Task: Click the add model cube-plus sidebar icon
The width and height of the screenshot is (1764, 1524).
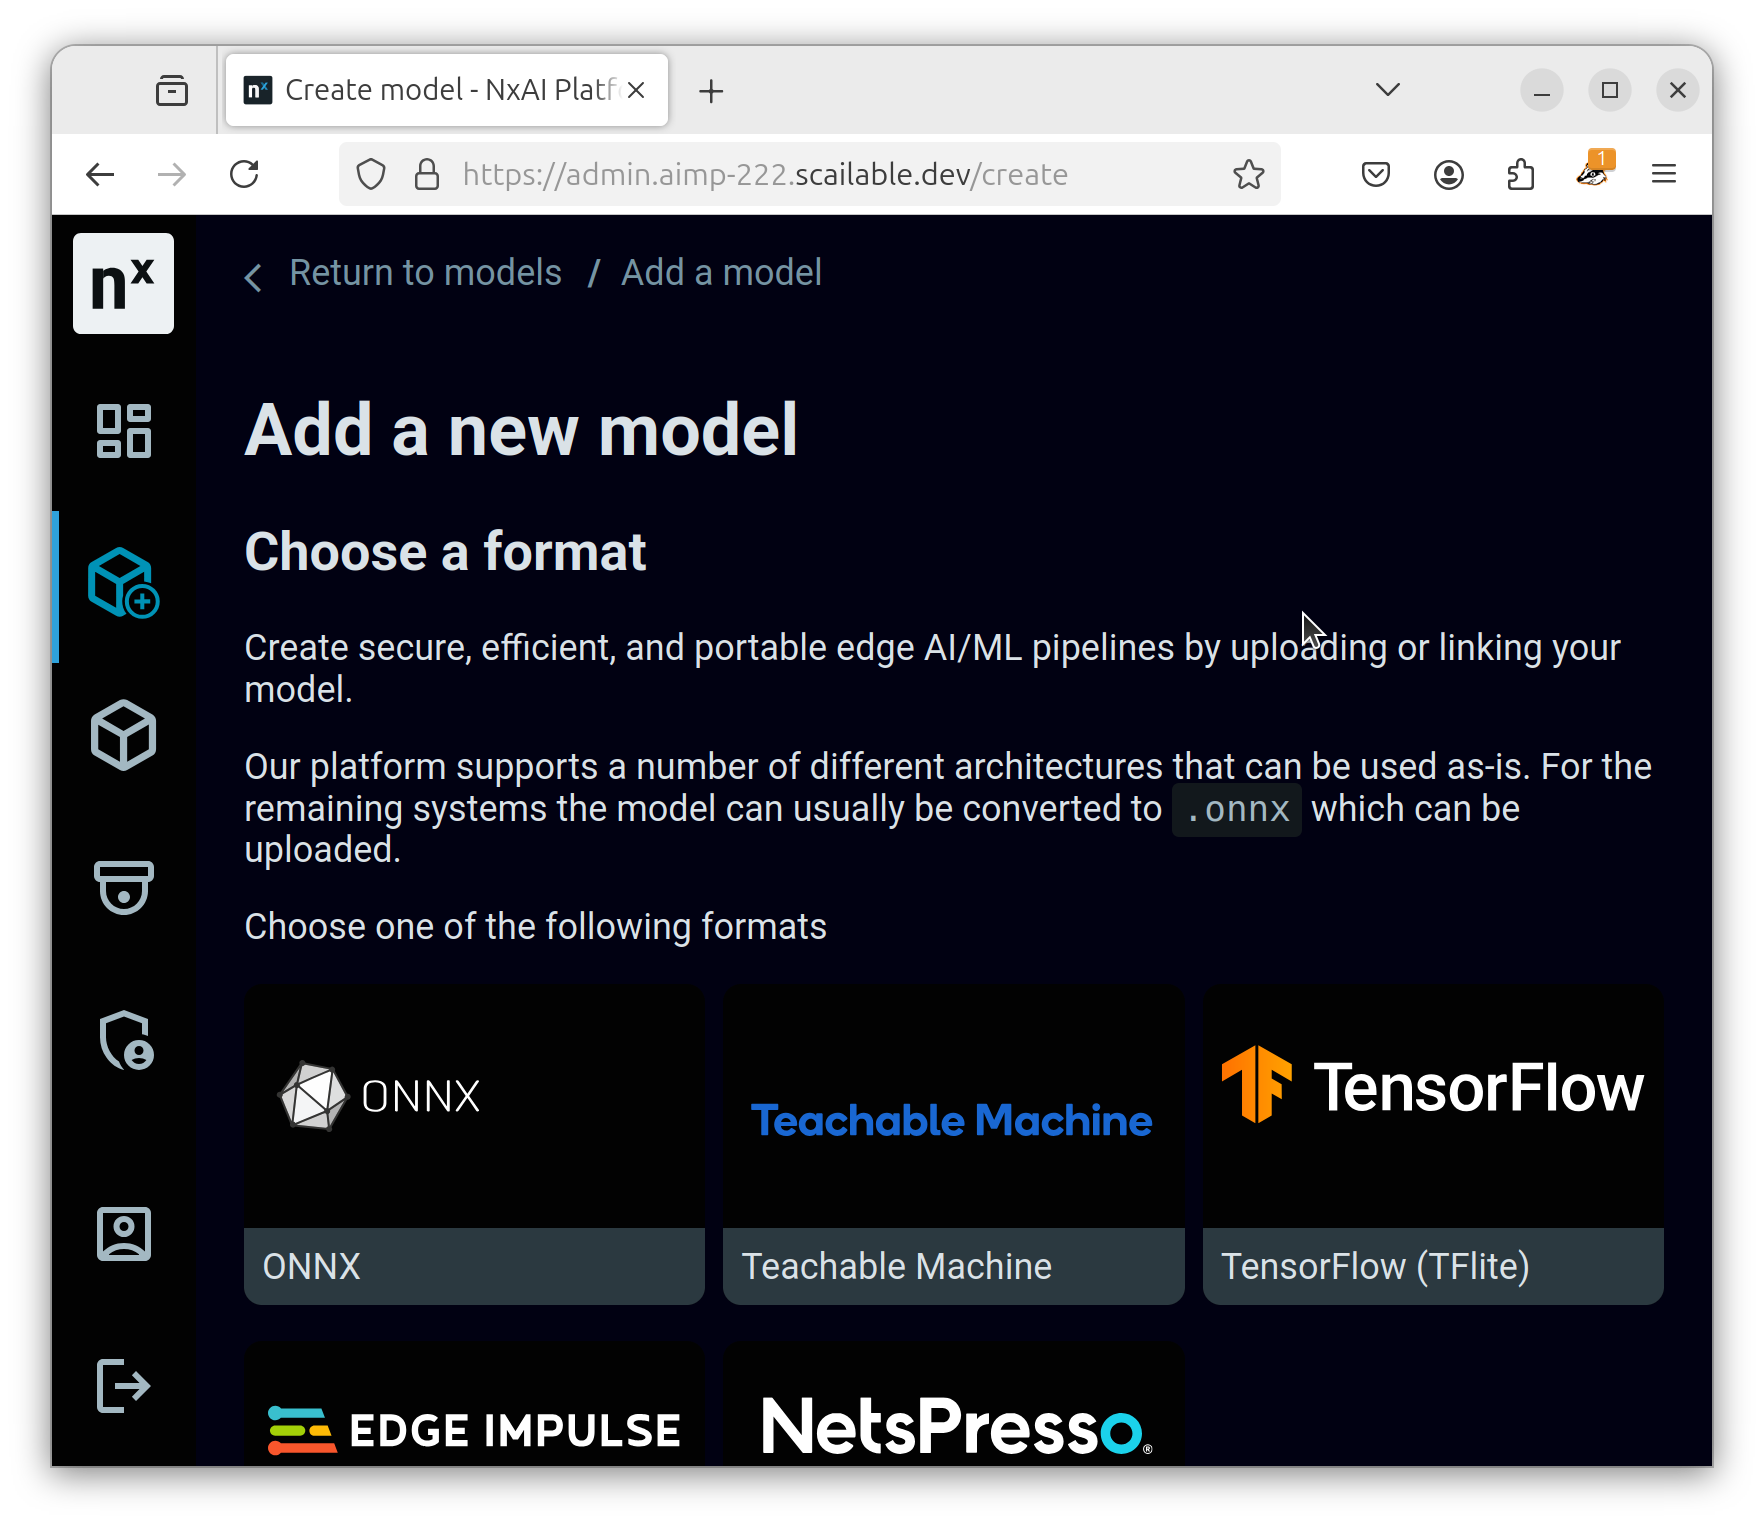Action: point(123,583)
